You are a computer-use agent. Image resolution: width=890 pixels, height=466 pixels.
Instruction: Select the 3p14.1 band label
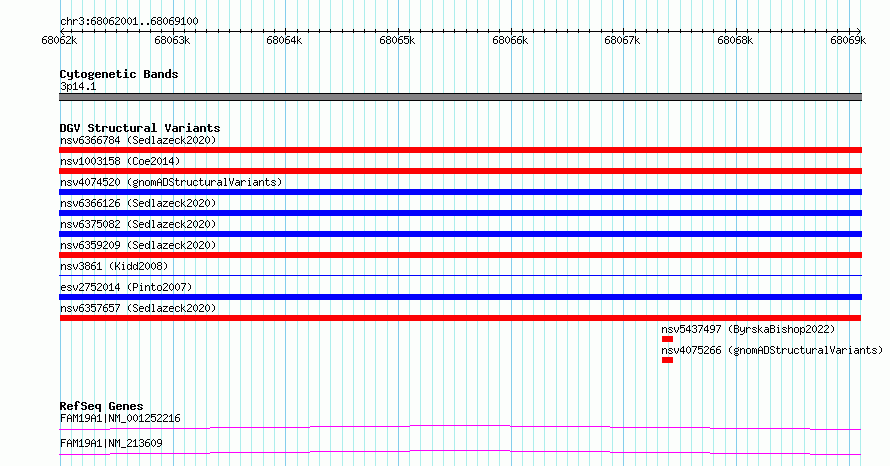coord(78,86)
